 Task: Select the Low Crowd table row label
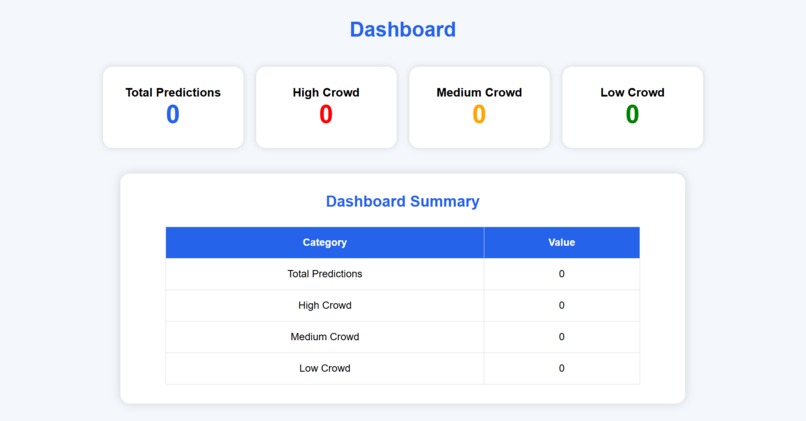(x=325, y=368)
